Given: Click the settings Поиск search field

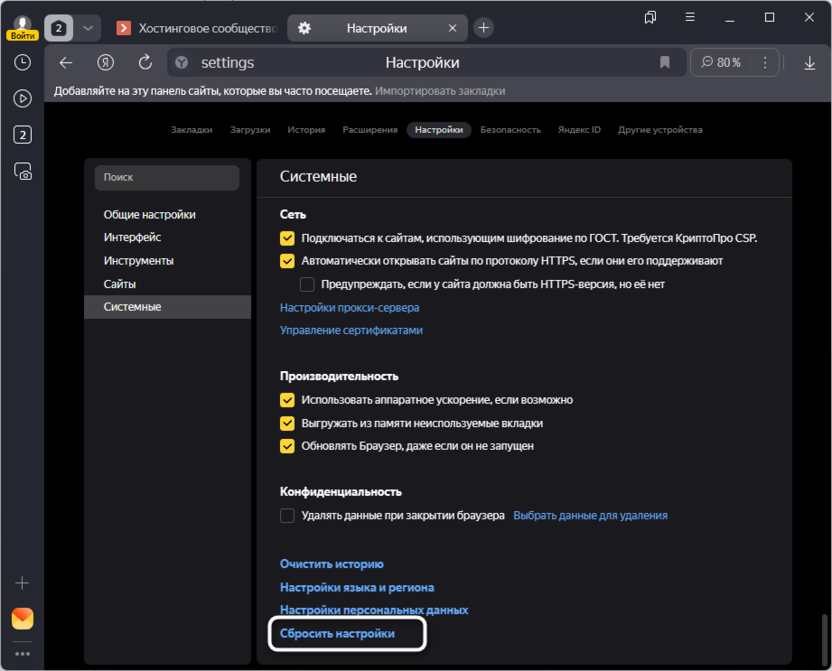Looking at the screenshot, I should click(x=167, y=178).
